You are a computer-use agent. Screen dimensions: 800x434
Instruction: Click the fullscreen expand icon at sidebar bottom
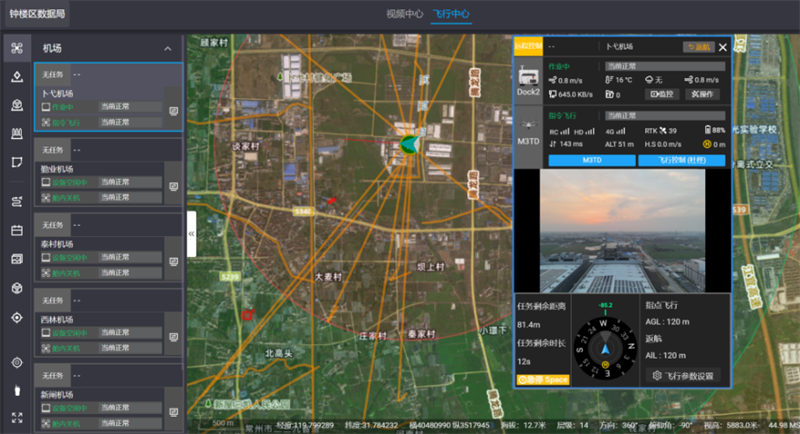coord(15,418)
